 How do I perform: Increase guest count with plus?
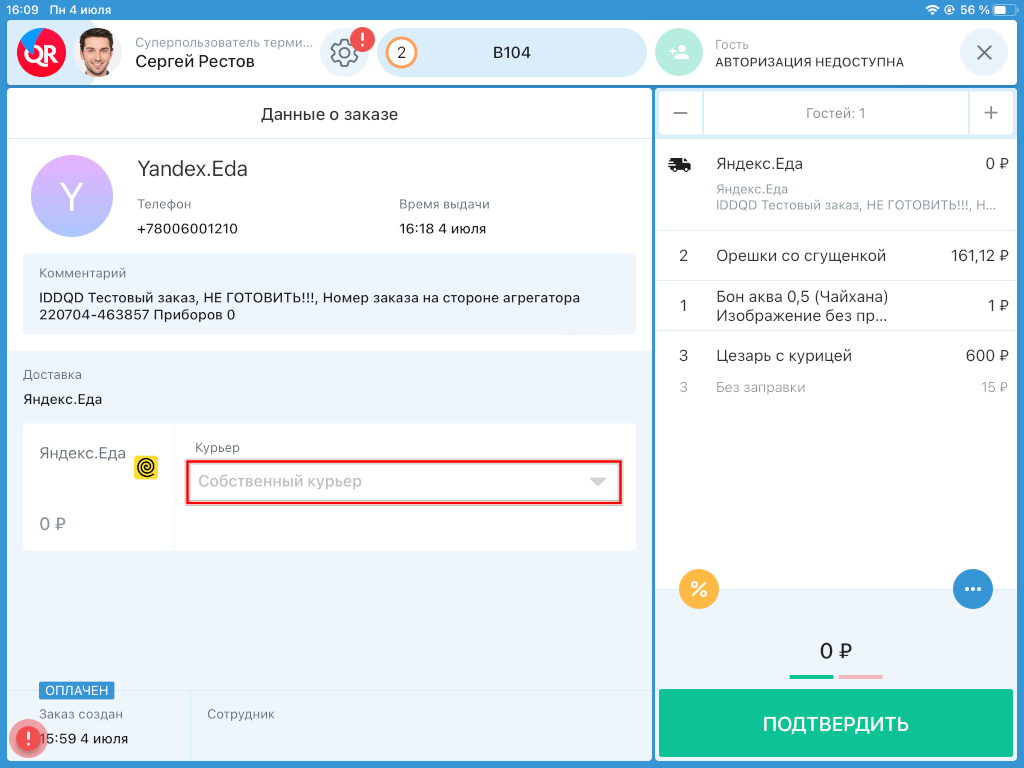point(991,113)
